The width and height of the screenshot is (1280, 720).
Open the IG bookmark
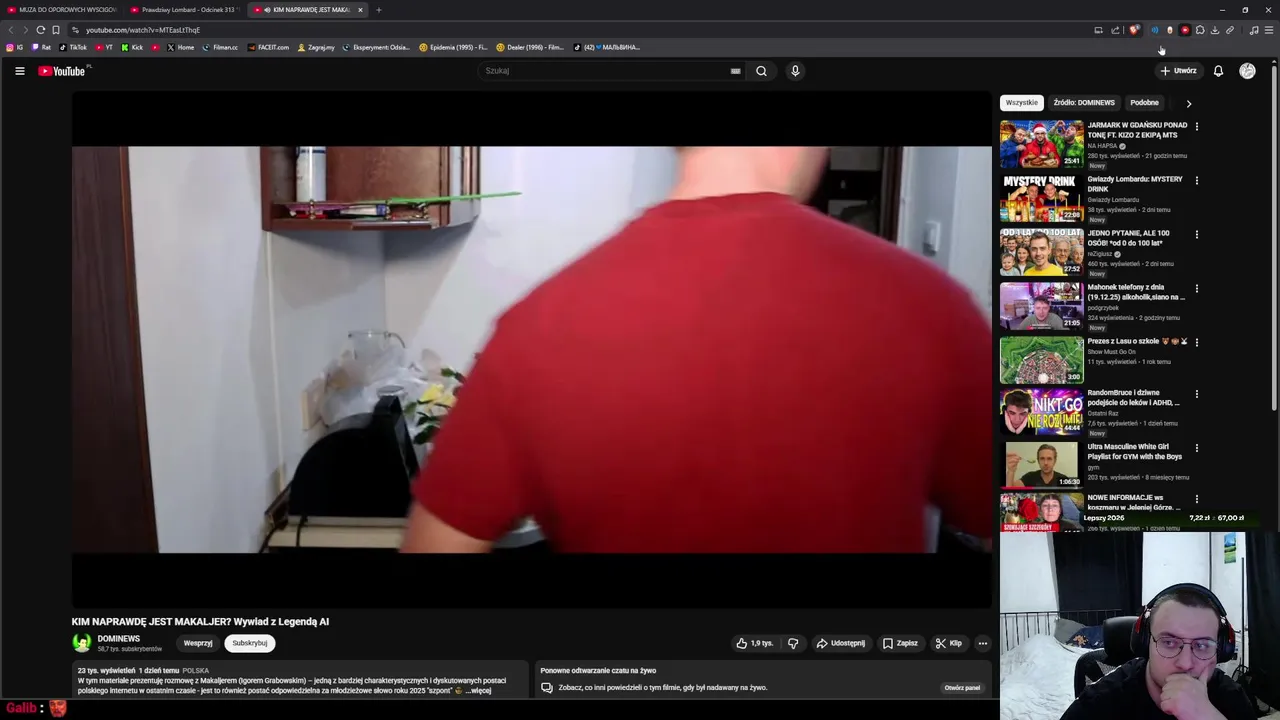(15, 47)
